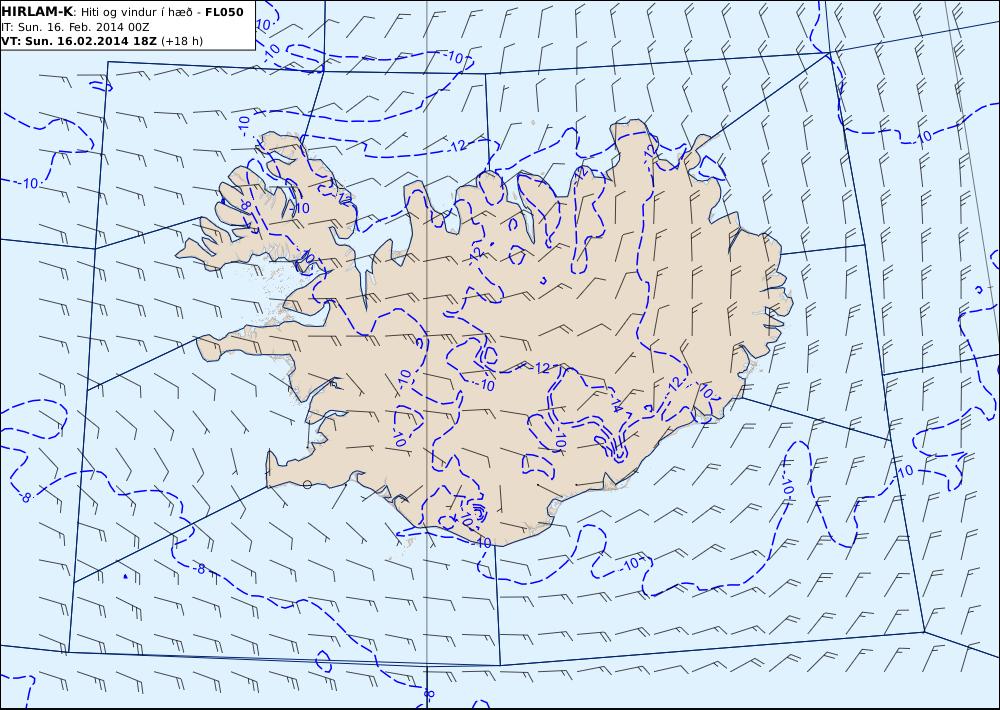
Task: Select the 'IT: Sun. 16. Feb. 2014 00Z' line
Action: tap(75, 27)
